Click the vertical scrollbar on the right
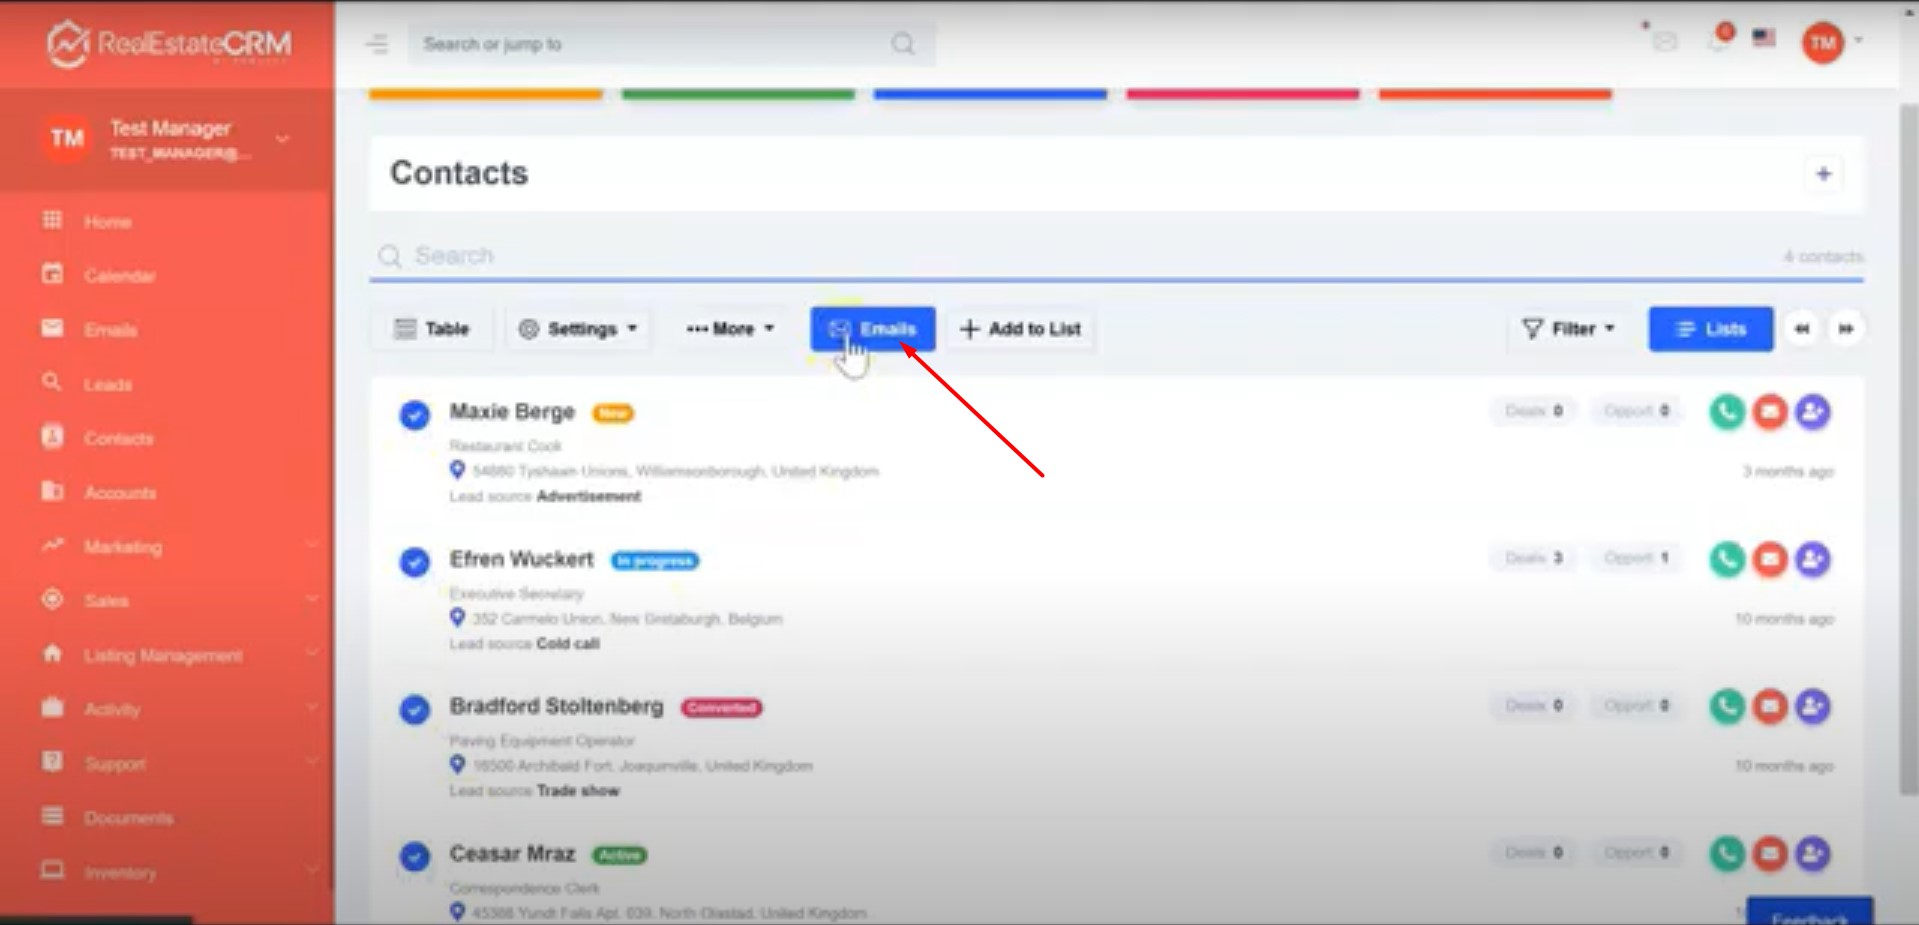The height and width of the screenshot is (925, 1919). pos(1907,450)
